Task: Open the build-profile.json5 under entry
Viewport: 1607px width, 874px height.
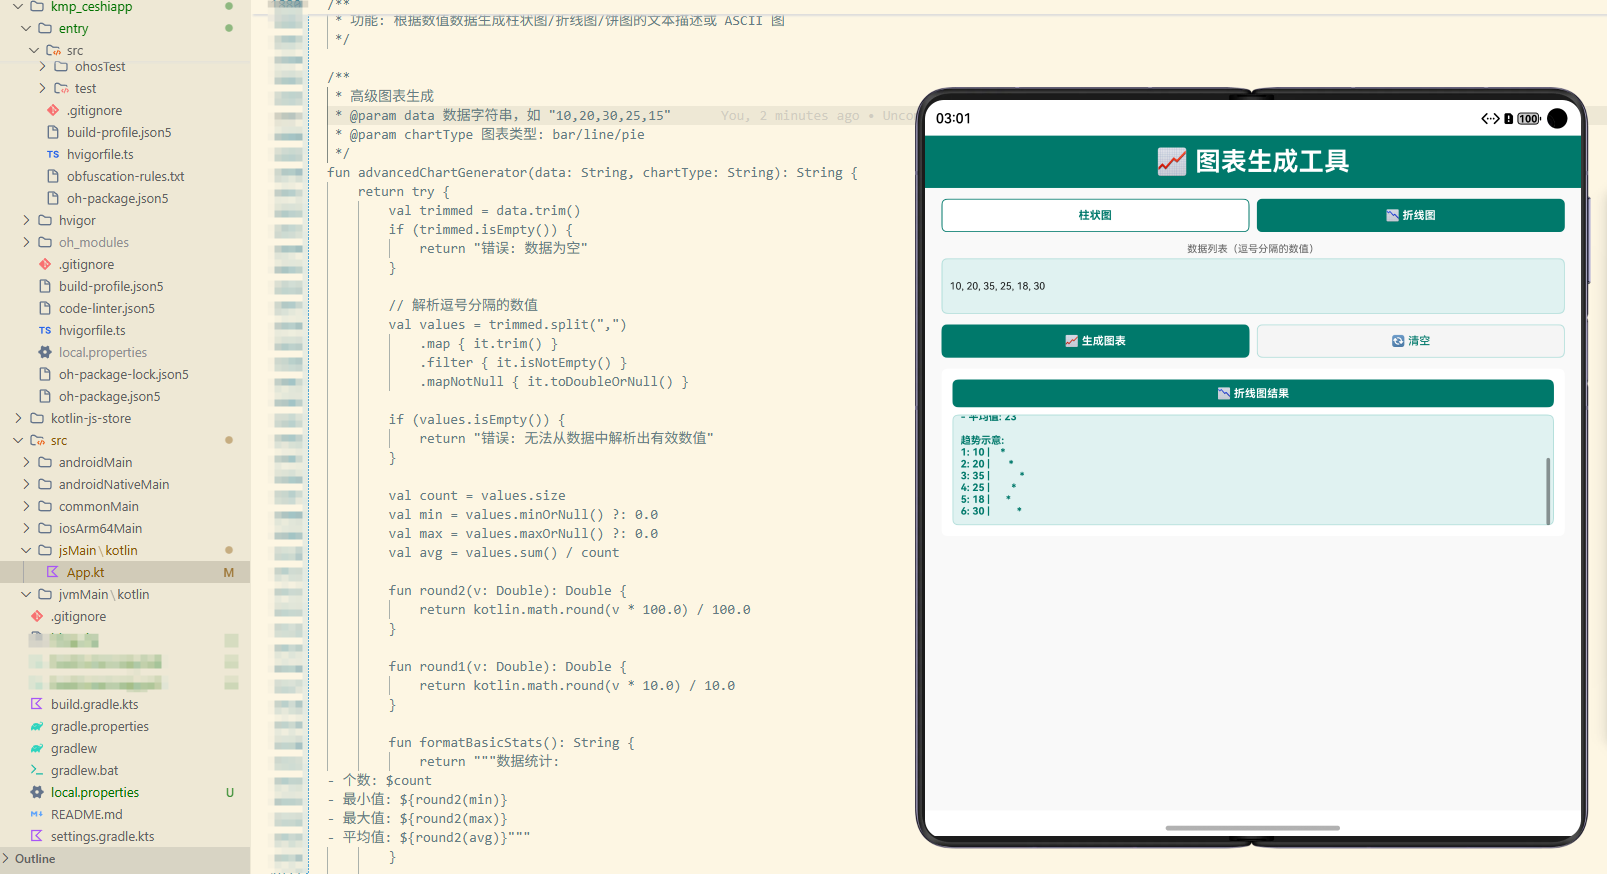Action: (x=119, y=133)
